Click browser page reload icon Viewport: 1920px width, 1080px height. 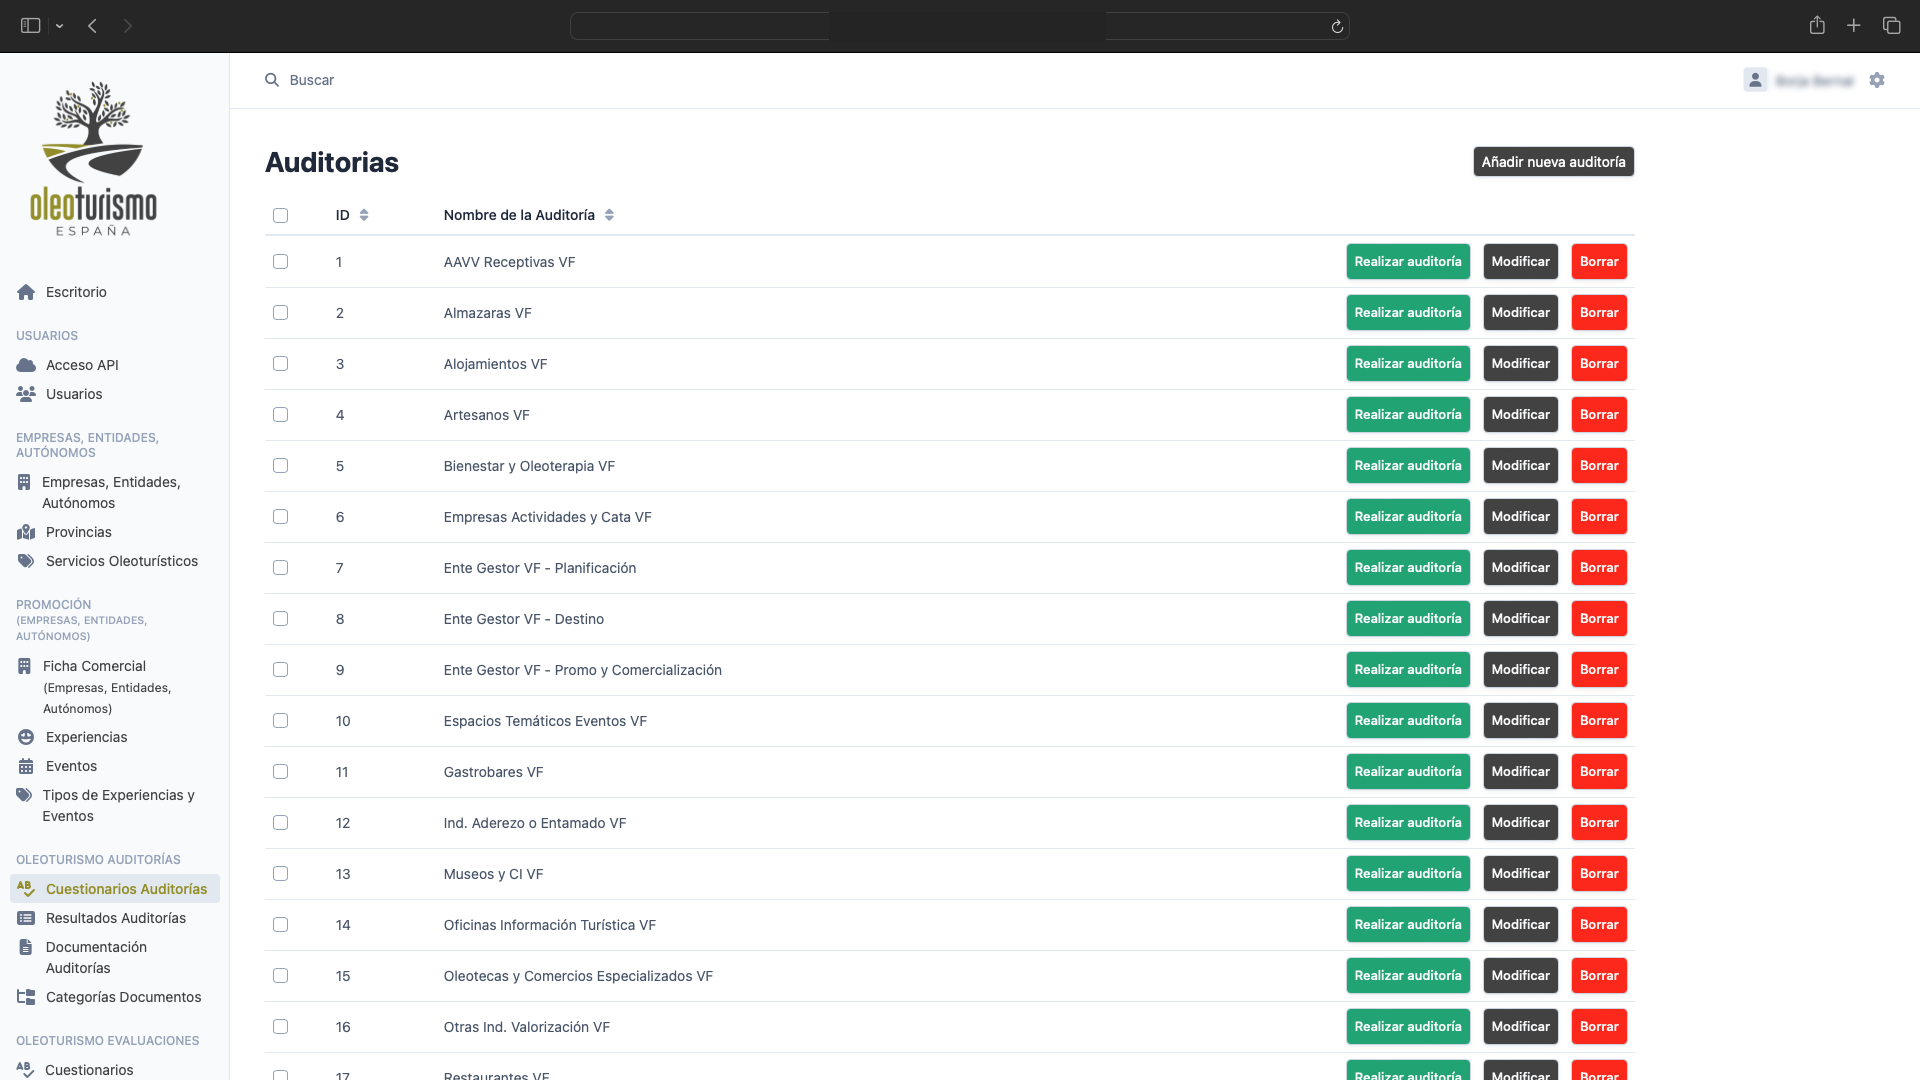point(1337,26)
